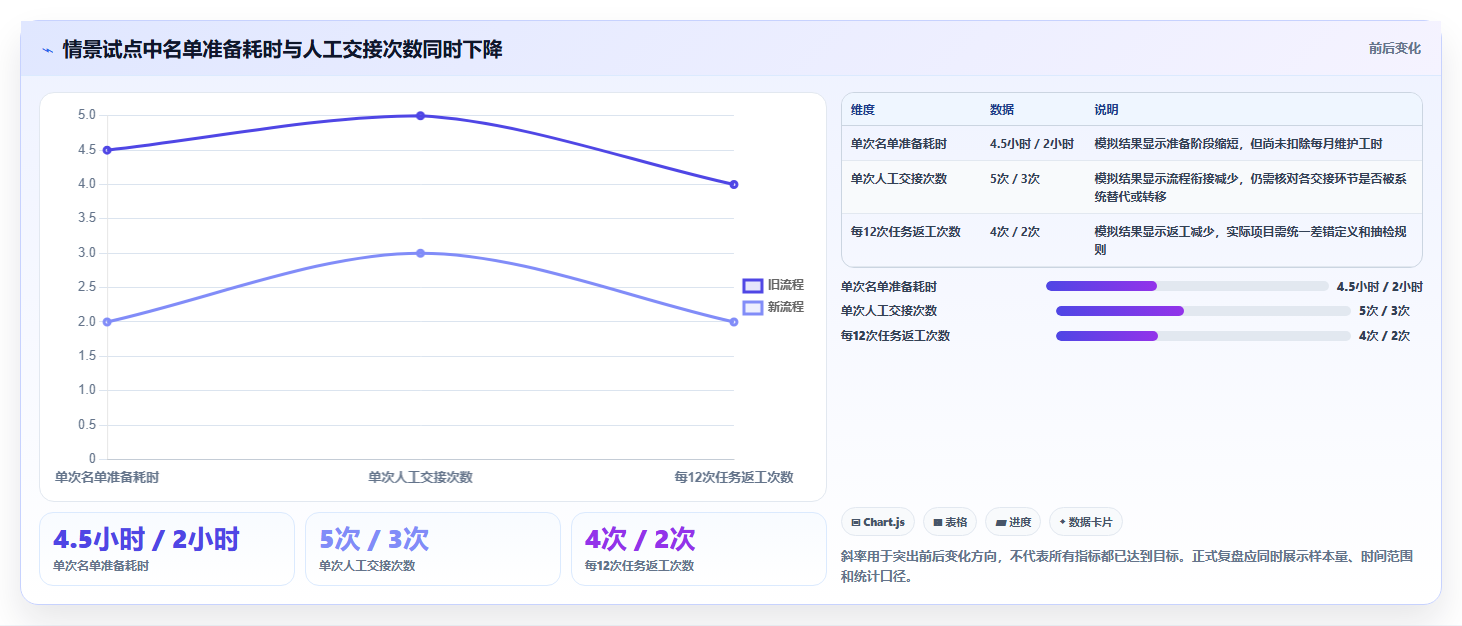The image size is (1462, 626).
Task: Click progress value 4次 / 2次 on the right
Action: (1384, 336)
